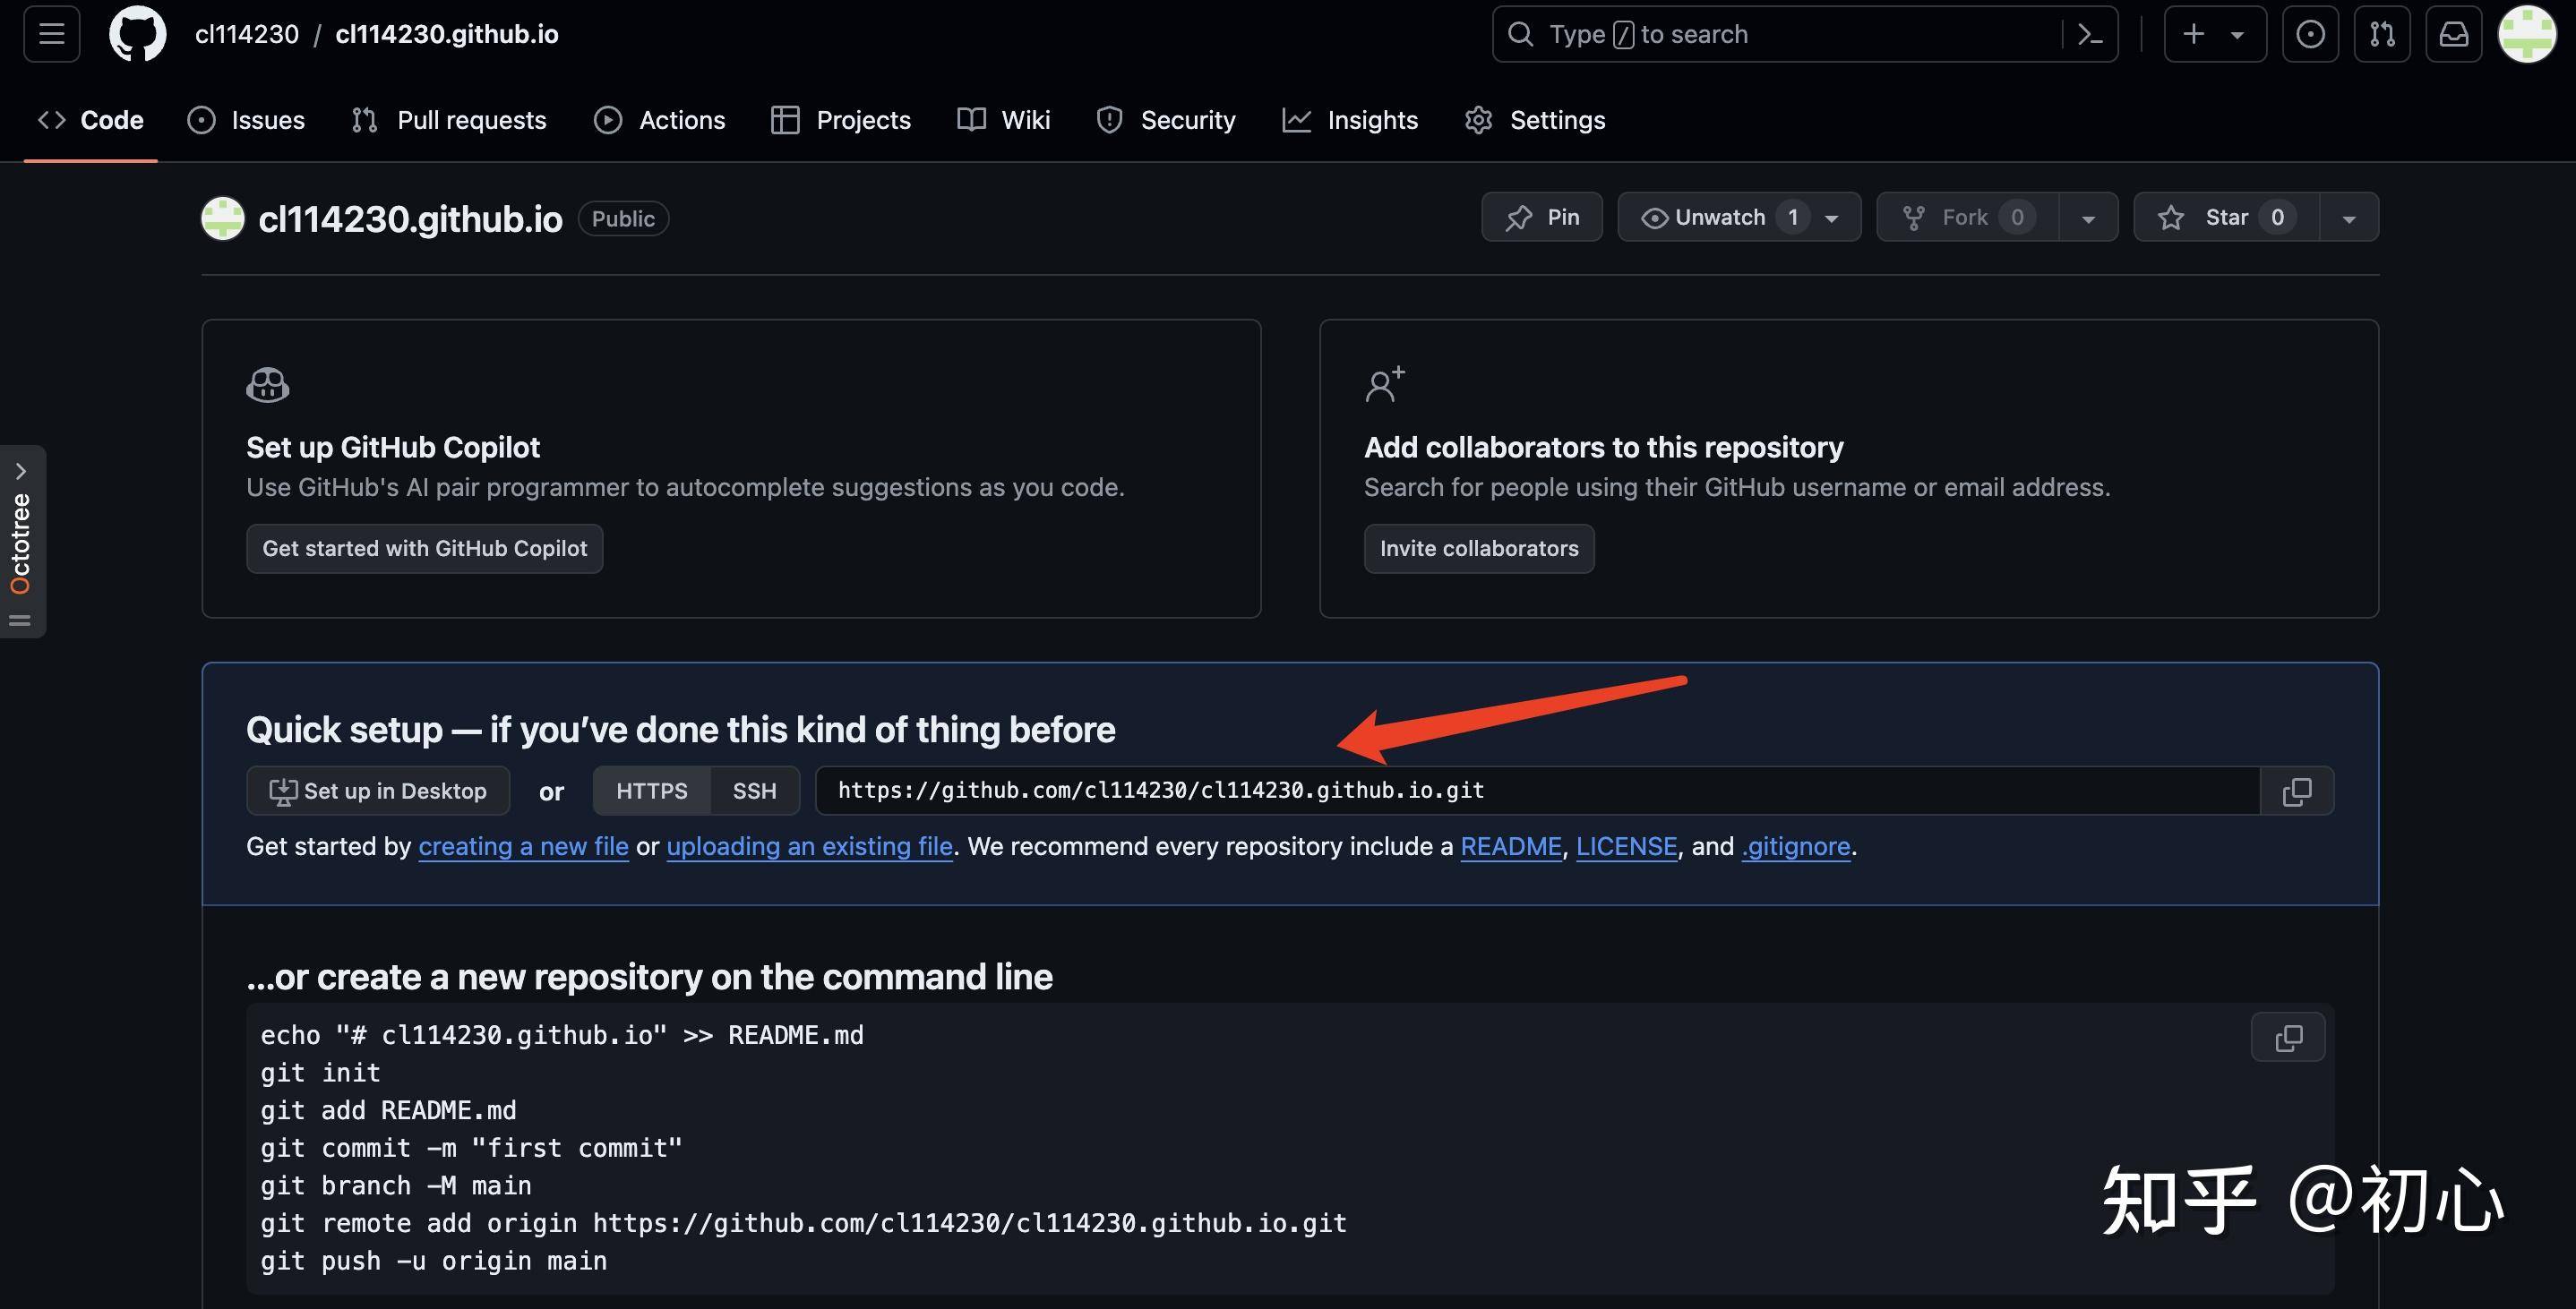
Task: Switch to the Pull requests tab
Action: 449,120
